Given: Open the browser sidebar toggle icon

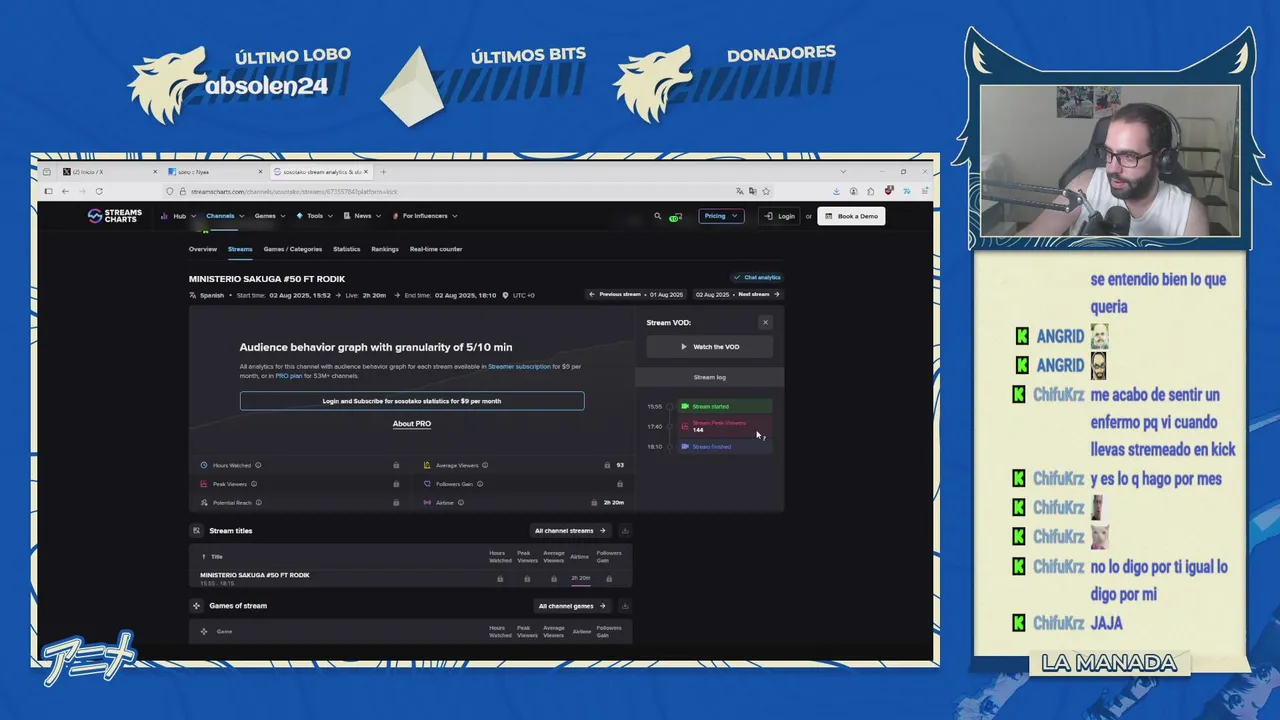Looking at the screenshot, I should point(48,191).
